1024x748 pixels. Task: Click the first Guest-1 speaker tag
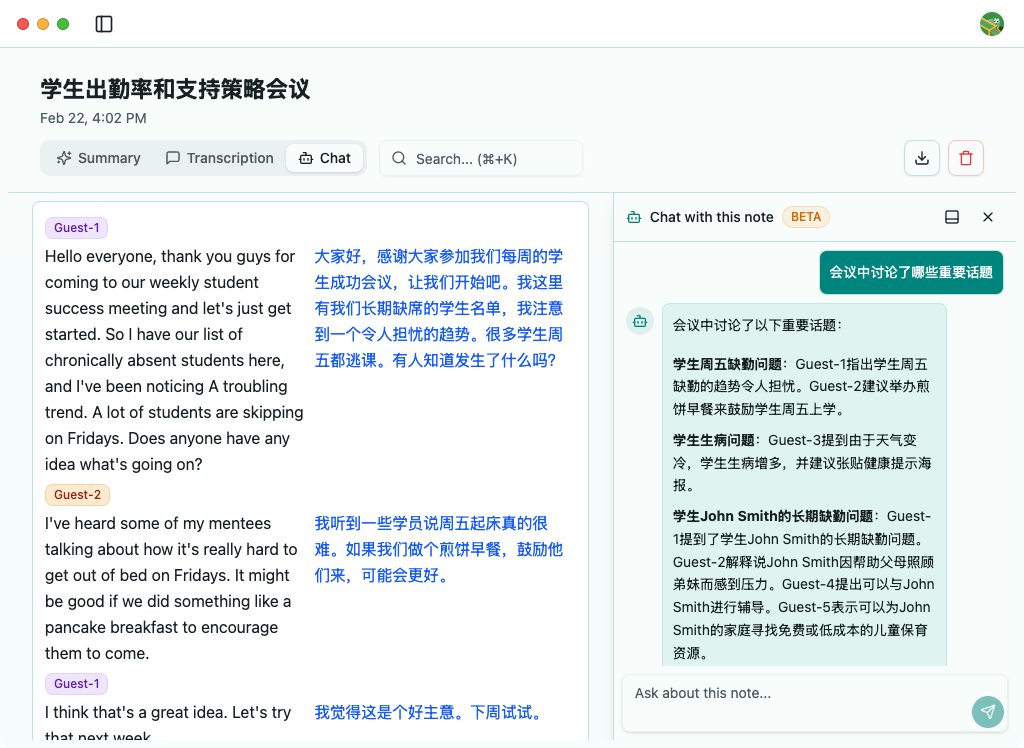pos(76,227)
